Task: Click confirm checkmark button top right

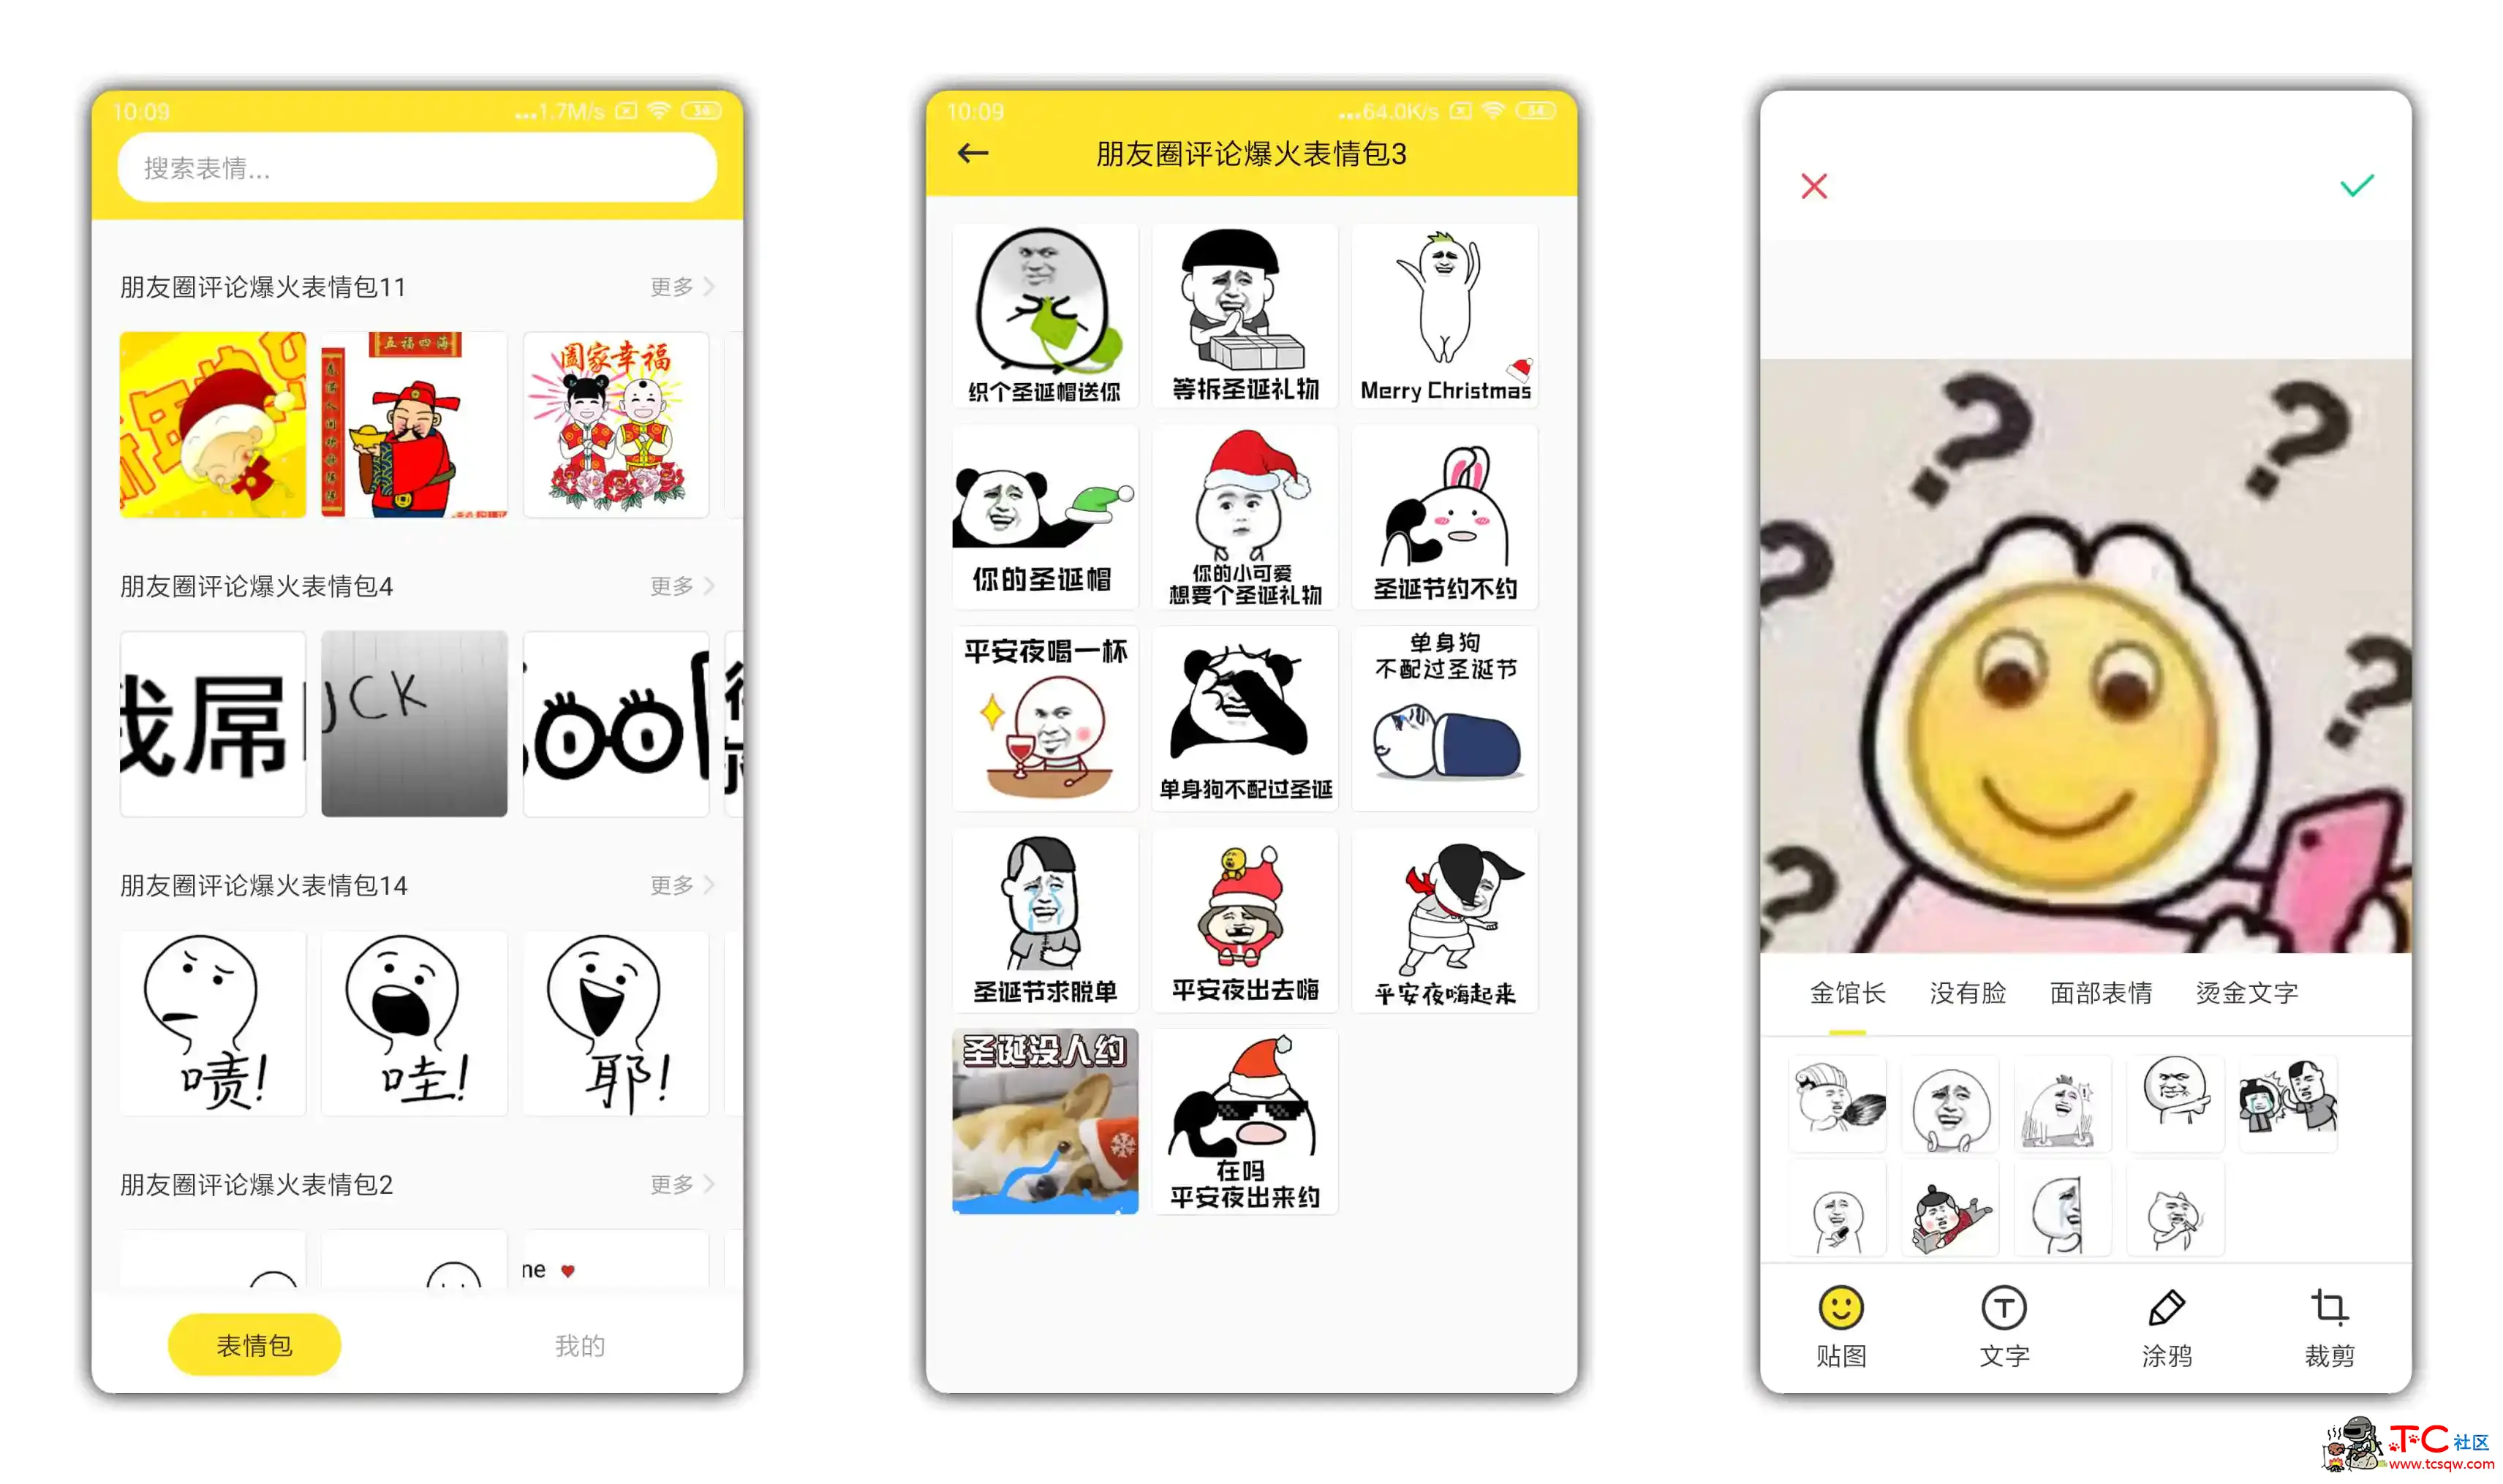Action: pos(2358,186)
